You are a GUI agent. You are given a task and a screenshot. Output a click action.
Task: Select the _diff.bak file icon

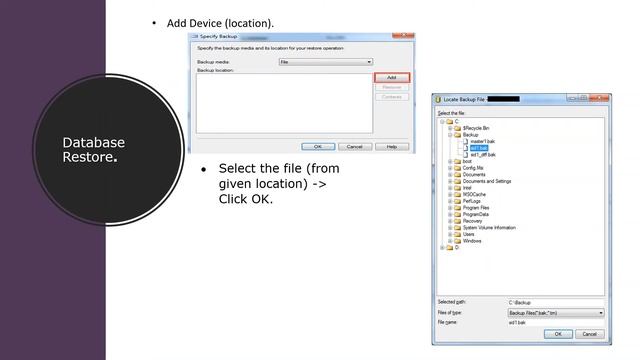point(466,155)
